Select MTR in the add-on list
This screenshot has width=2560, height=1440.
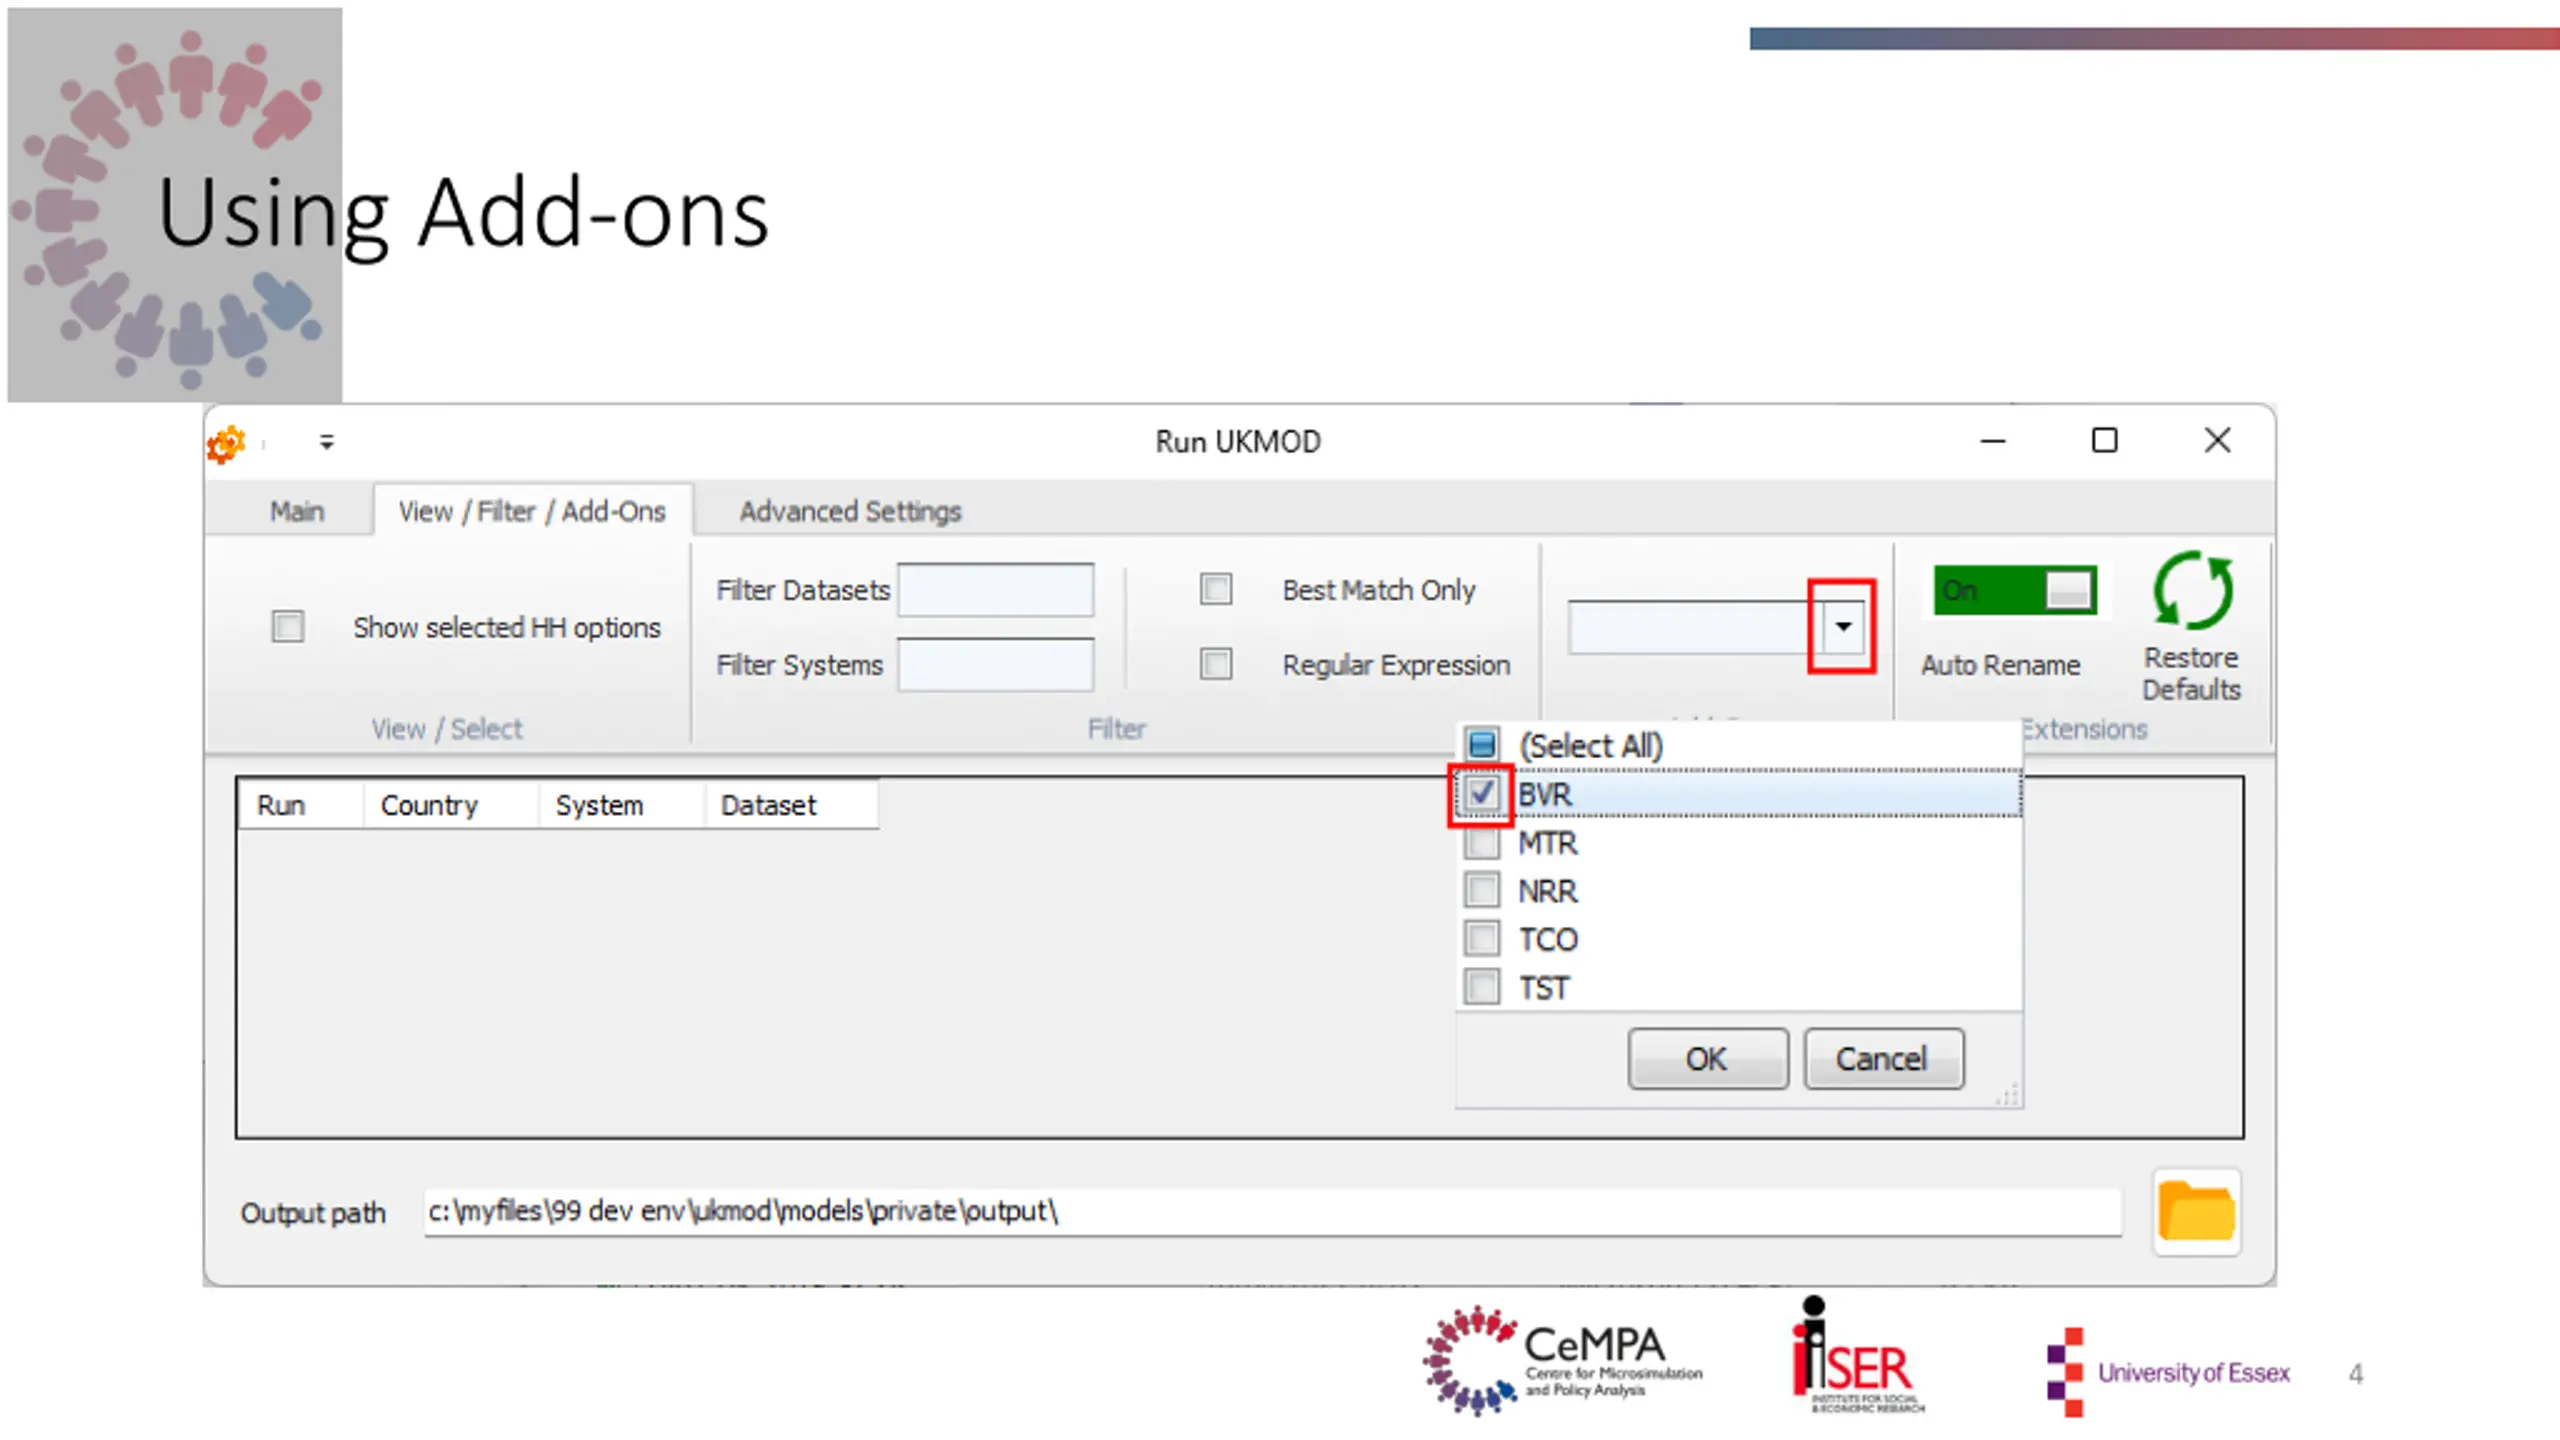pos(1481,844)
